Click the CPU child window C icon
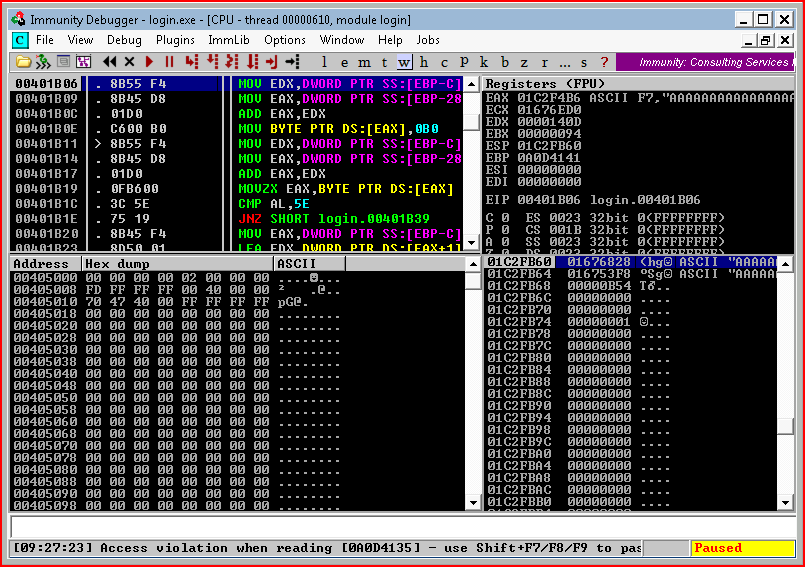This screenshot has width=805, height=567. click(20, 40)
